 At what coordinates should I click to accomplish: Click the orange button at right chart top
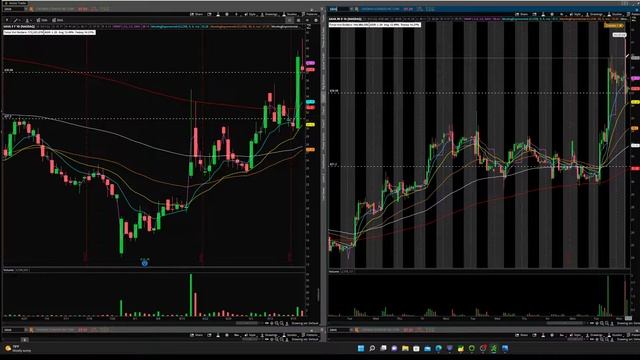(614, 25)
